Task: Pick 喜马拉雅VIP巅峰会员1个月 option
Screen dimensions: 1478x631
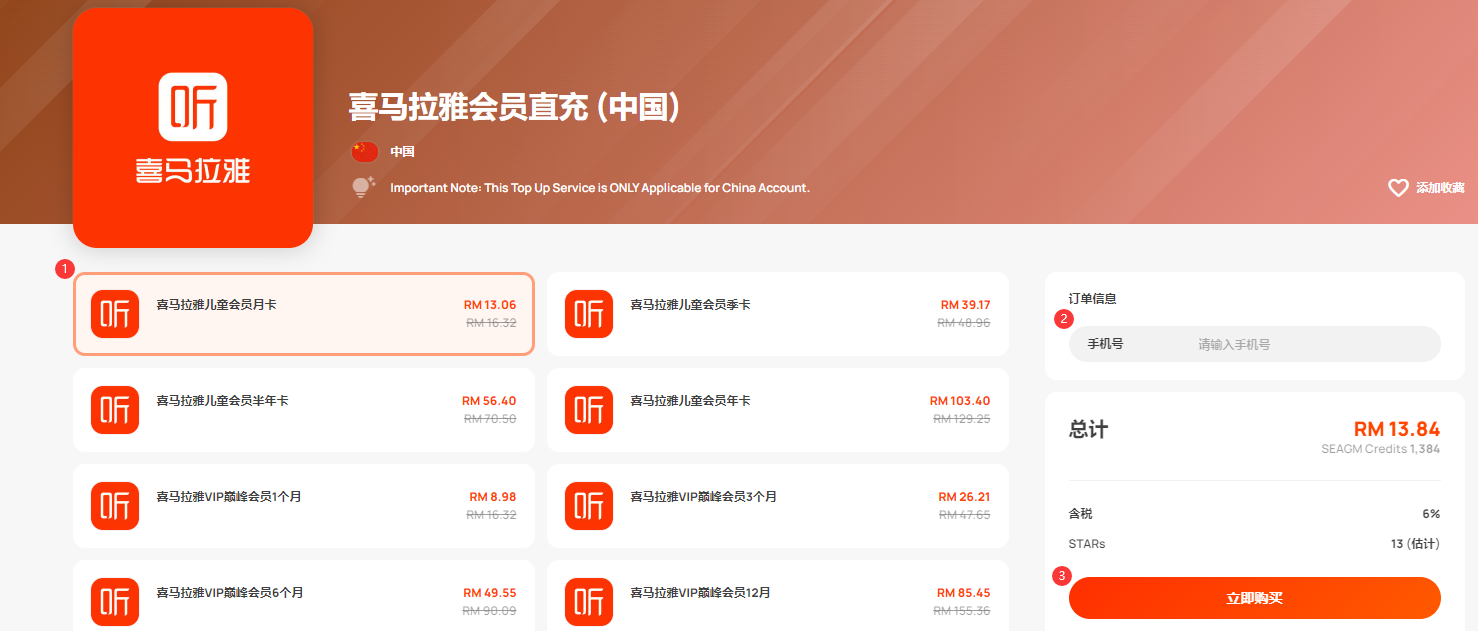Action: pyautogui.click(x=304, y=506)
